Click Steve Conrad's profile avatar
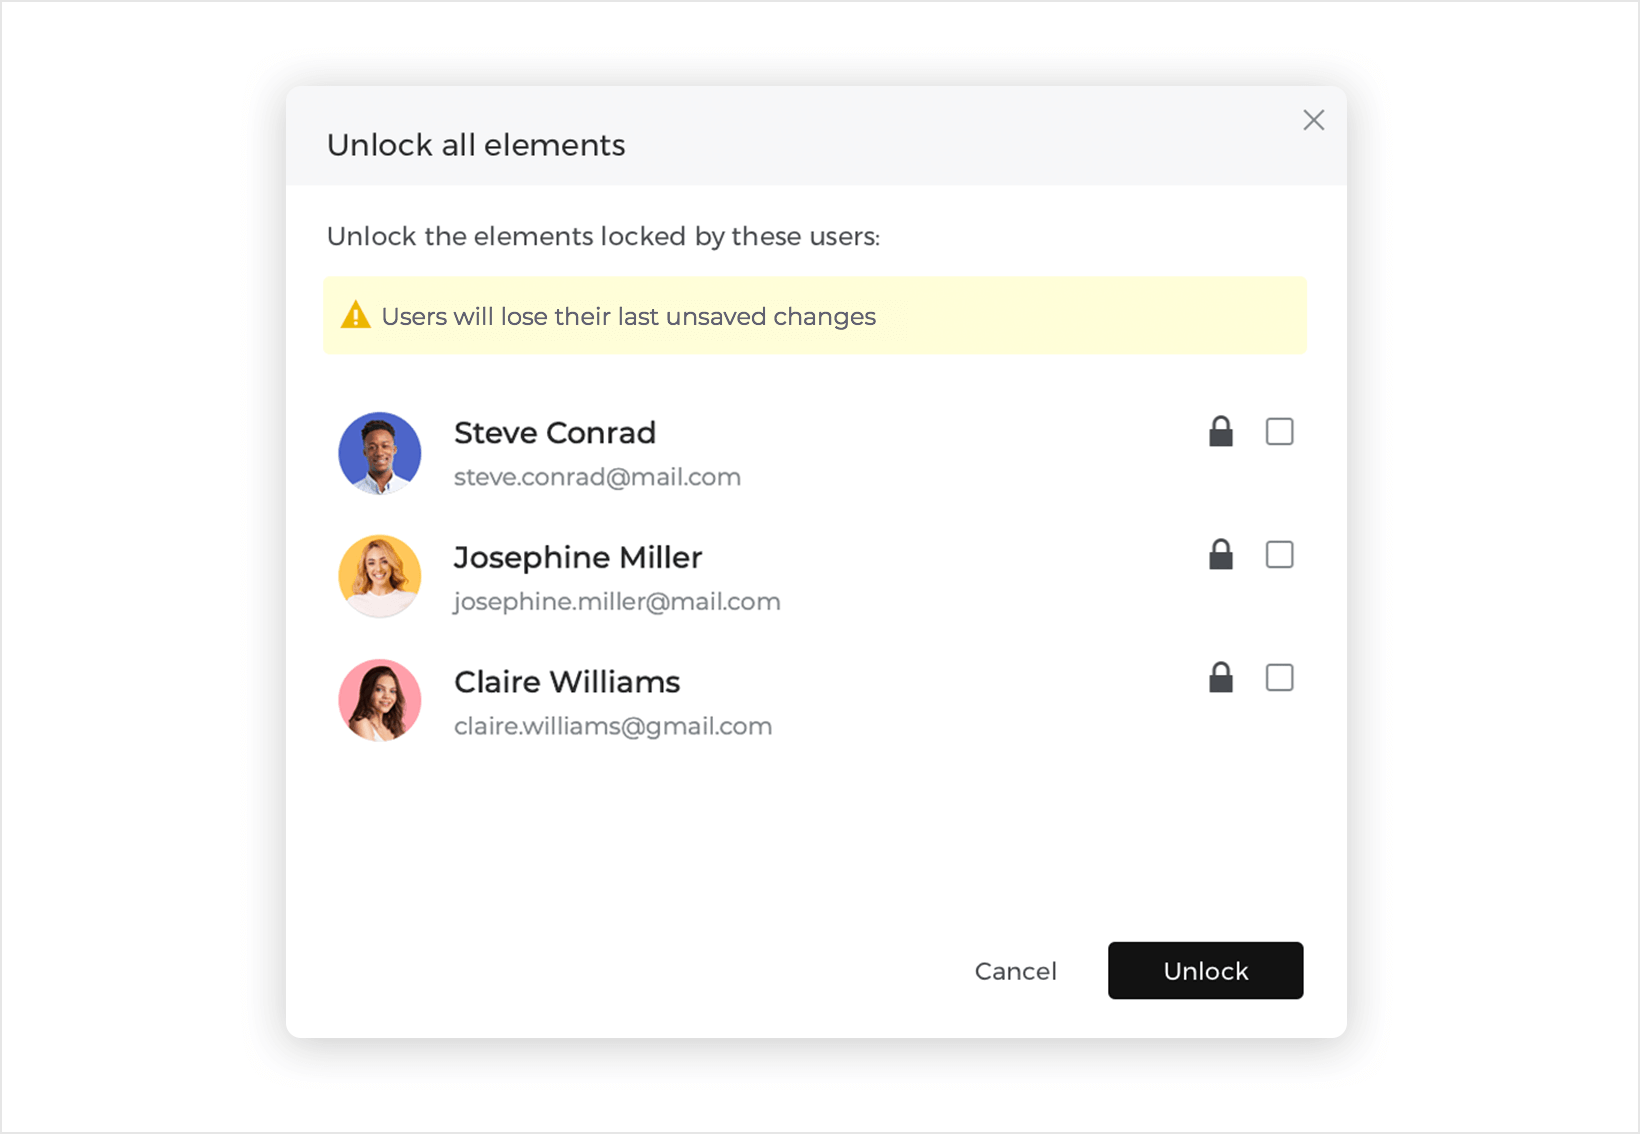 [380, 453]
